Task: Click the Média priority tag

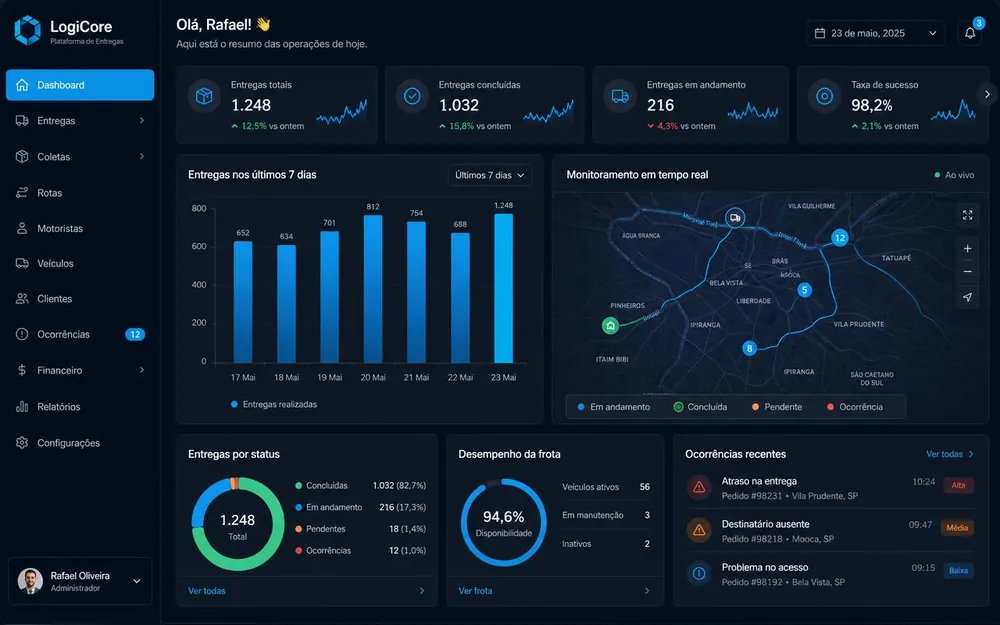Action: point(957,528)
